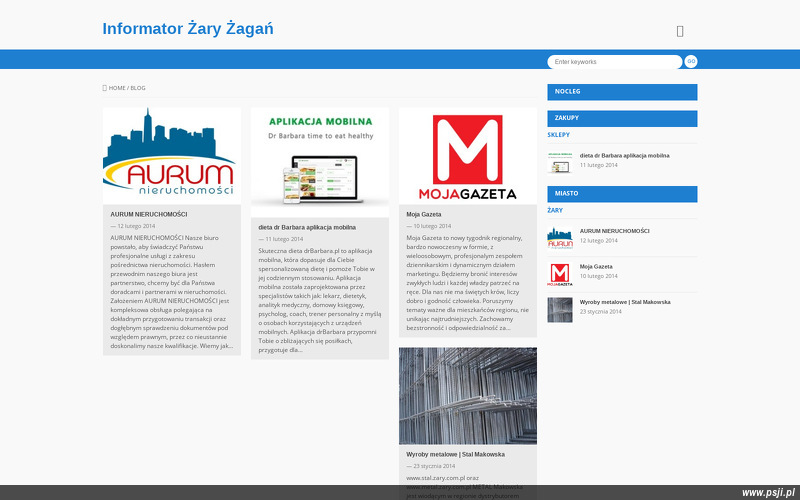The image size is (800, 500).
Task: Focus the Enter keywords search field
Action: pyautogui.click(x=614, y=62)
